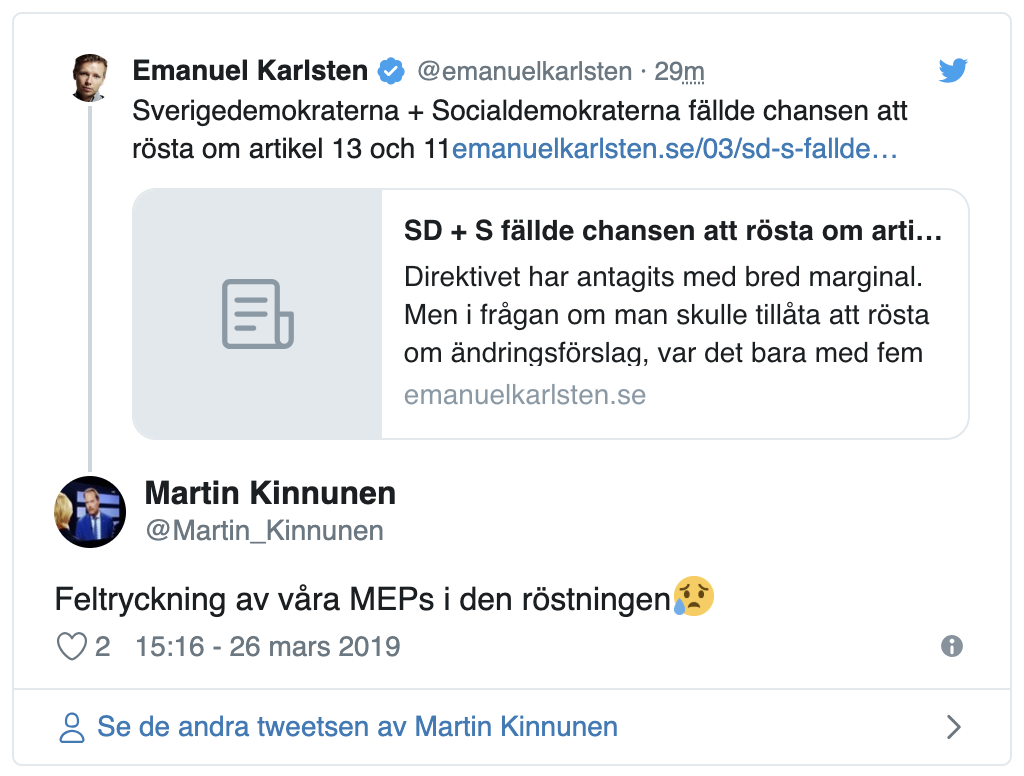Open card titled 'SD + S fällde chansen'
The height and width of the screenshot is (776, 1024).
551,314
